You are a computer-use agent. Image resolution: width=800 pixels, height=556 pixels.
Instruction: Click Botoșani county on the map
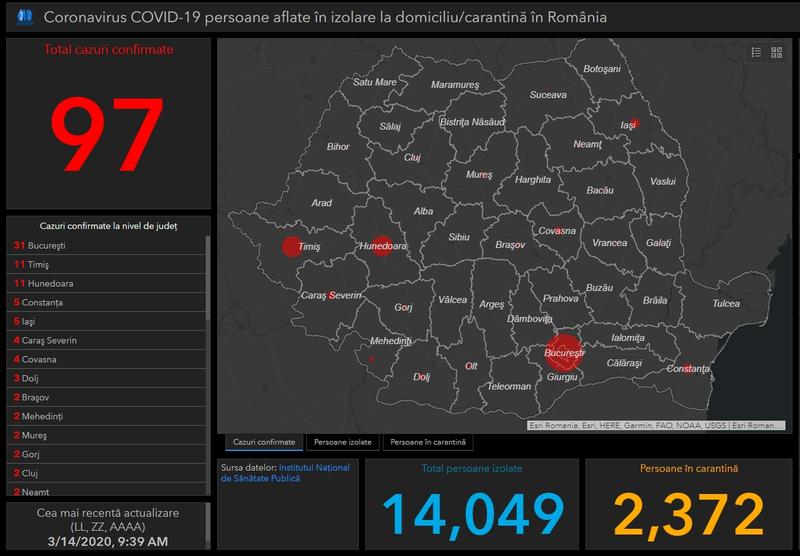[x=602, y=69]
